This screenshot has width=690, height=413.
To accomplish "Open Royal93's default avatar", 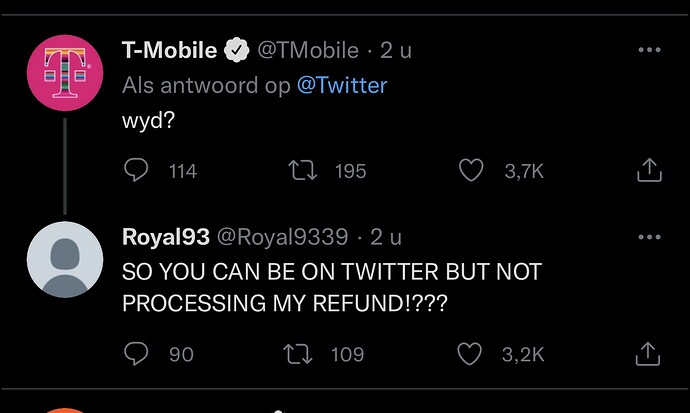I will 65,259.
